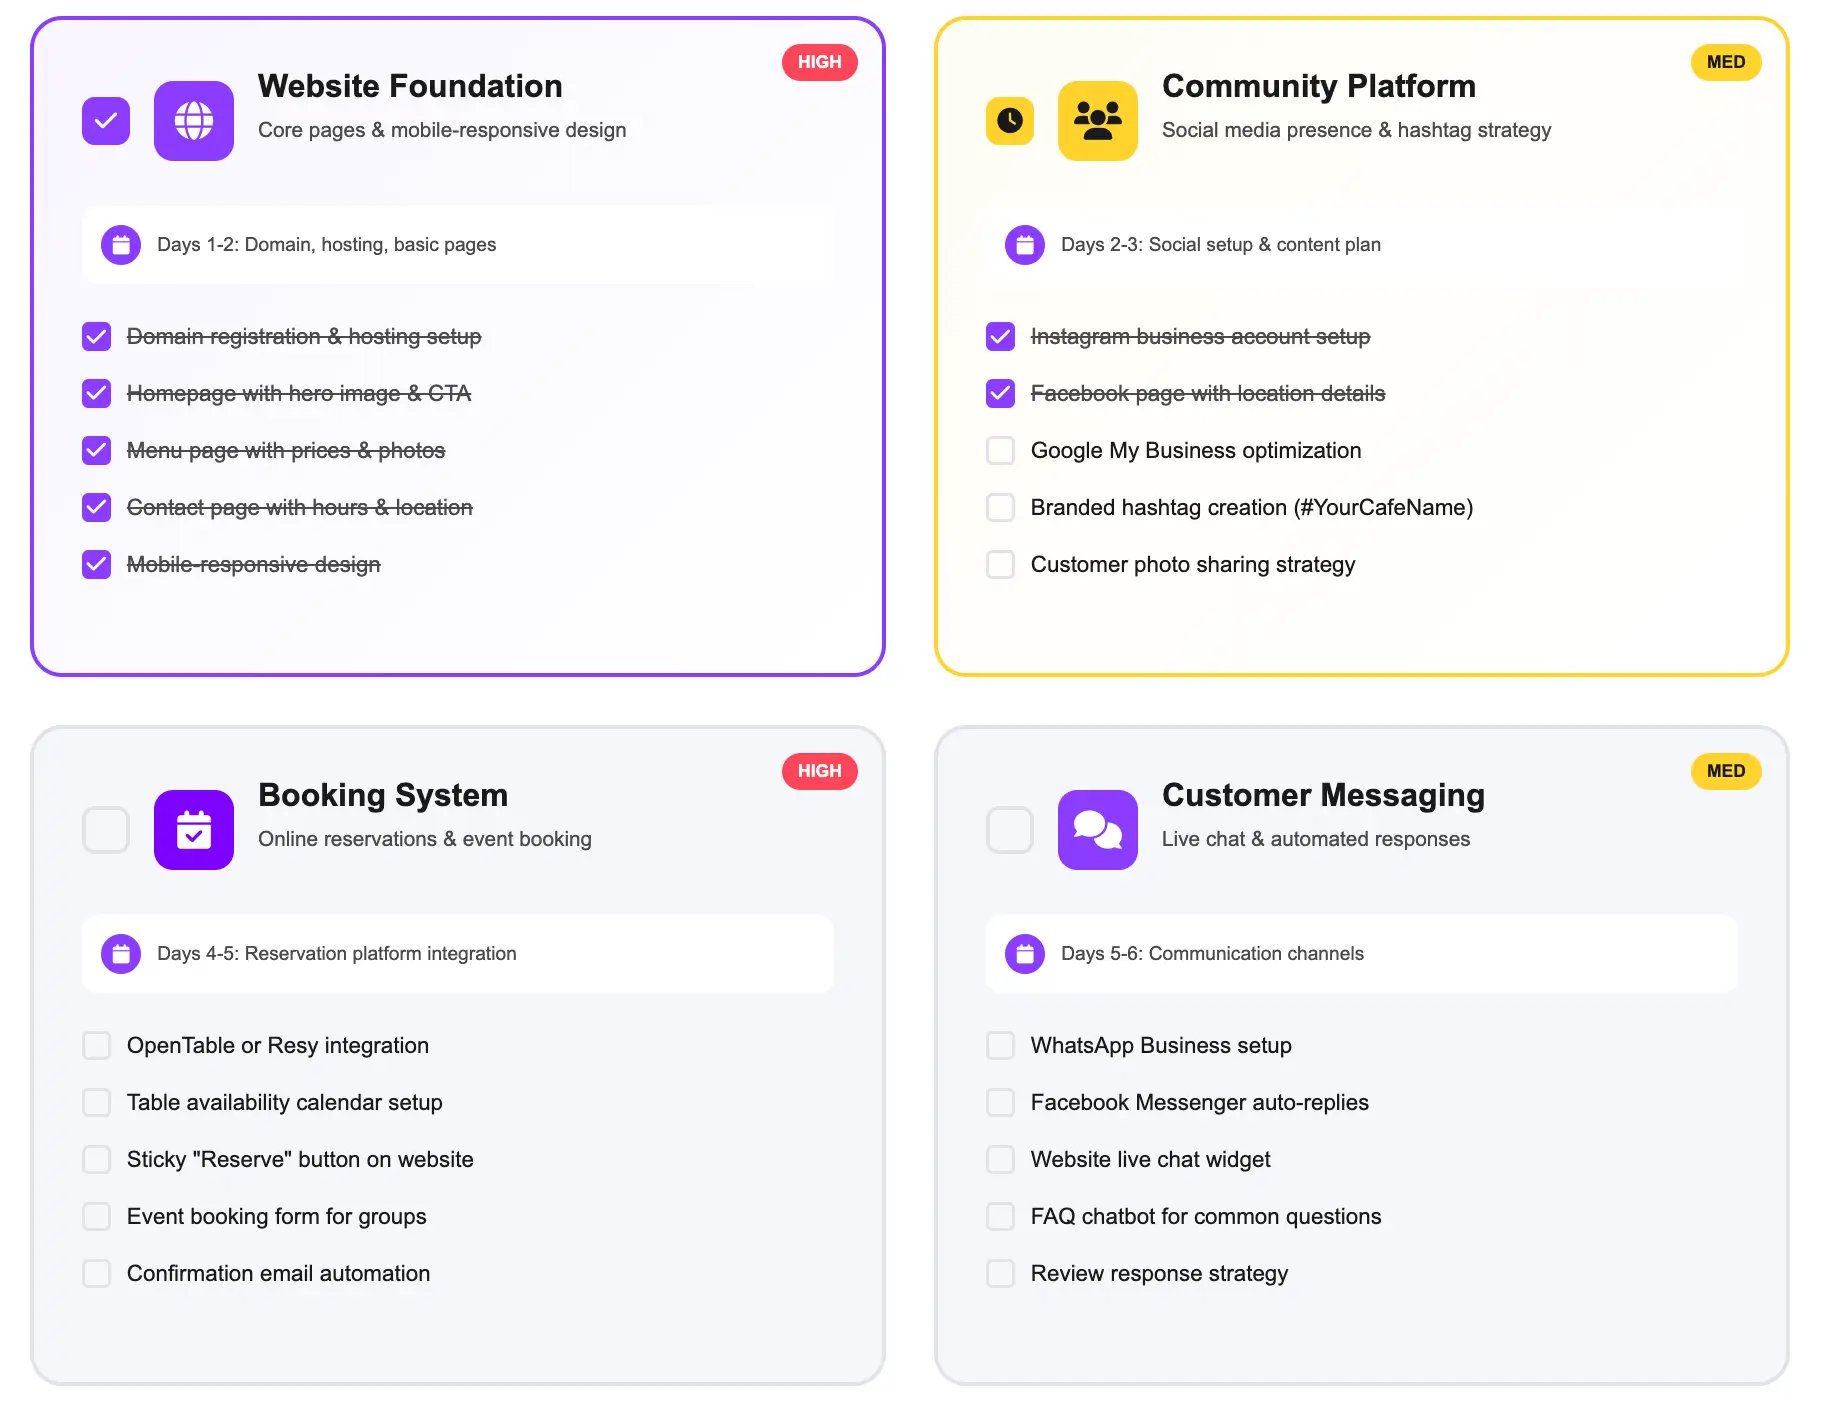Click the clock status icon on Community Platform

1010,121
